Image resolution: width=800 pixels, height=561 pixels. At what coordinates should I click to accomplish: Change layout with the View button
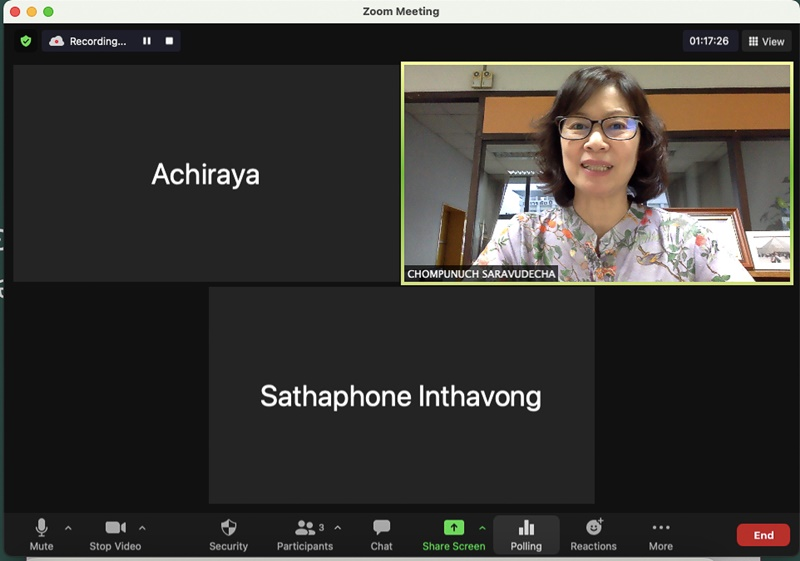click(x=766, y=41)
